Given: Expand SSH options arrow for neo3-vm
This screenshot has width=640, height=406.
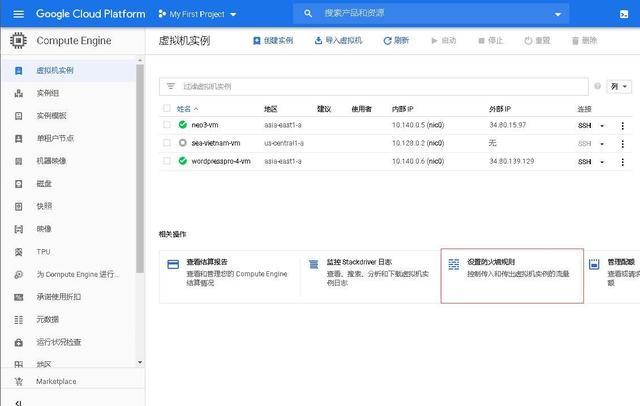Looking at the screenshot, I should [x=602, y=126].
